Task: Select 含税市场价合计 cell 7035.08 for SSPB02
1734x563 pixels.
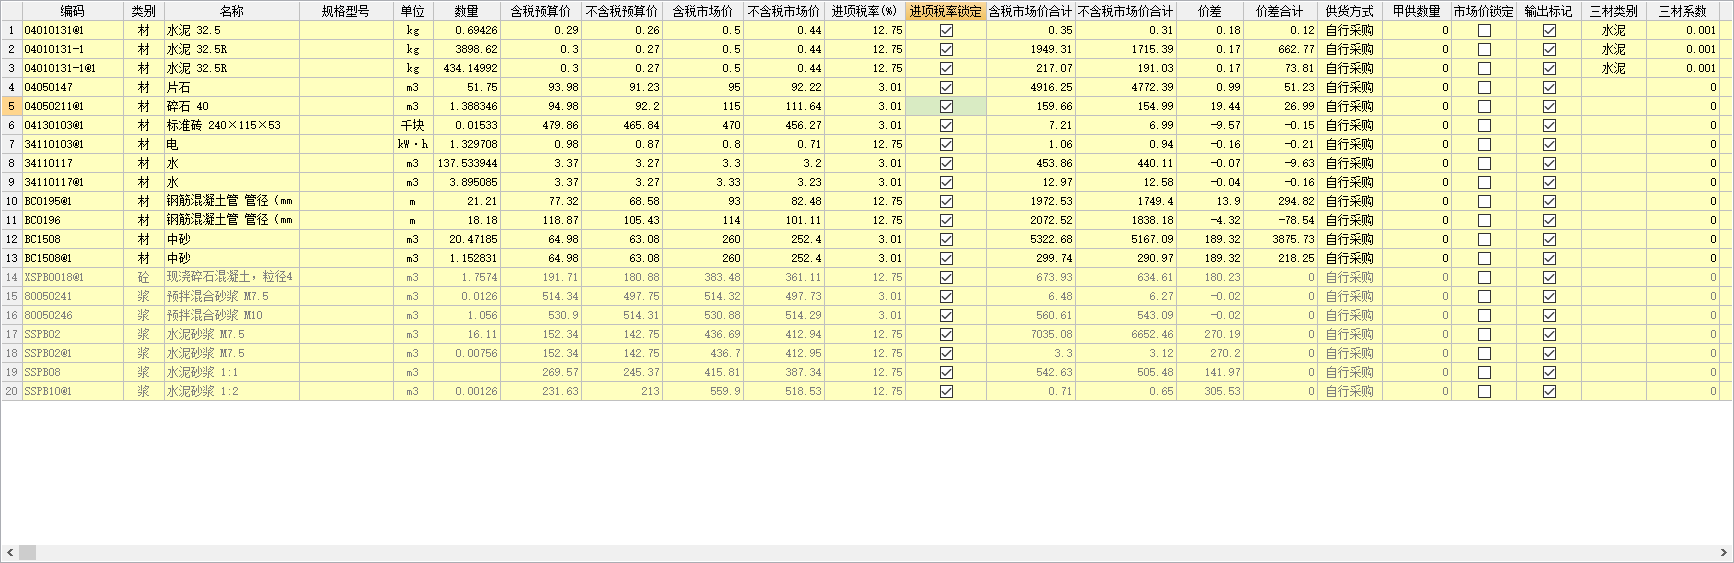Action: click(x=1031, y=334)
